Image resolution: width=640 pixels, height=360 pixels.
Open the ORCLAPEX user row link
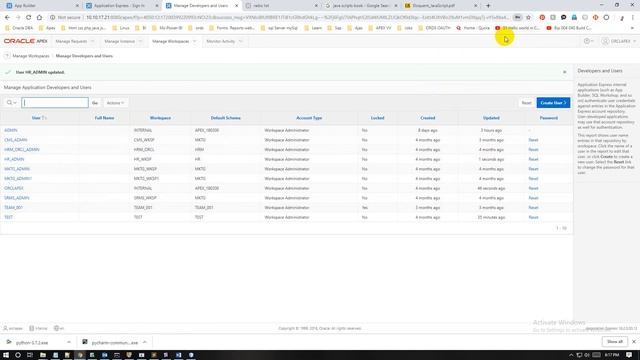pos(14,188)
